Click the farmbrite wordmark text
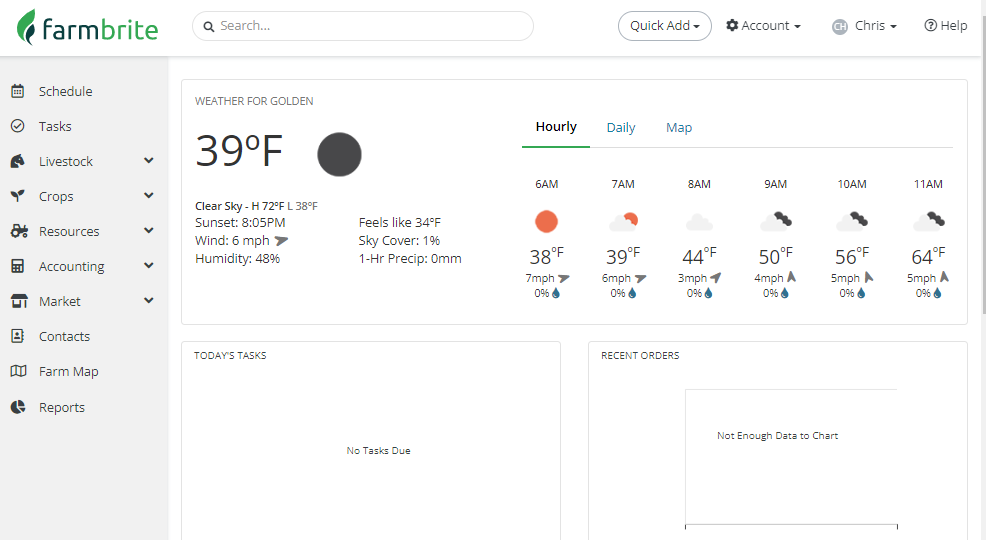Viewport: 986px width, 540px height. 101,30
